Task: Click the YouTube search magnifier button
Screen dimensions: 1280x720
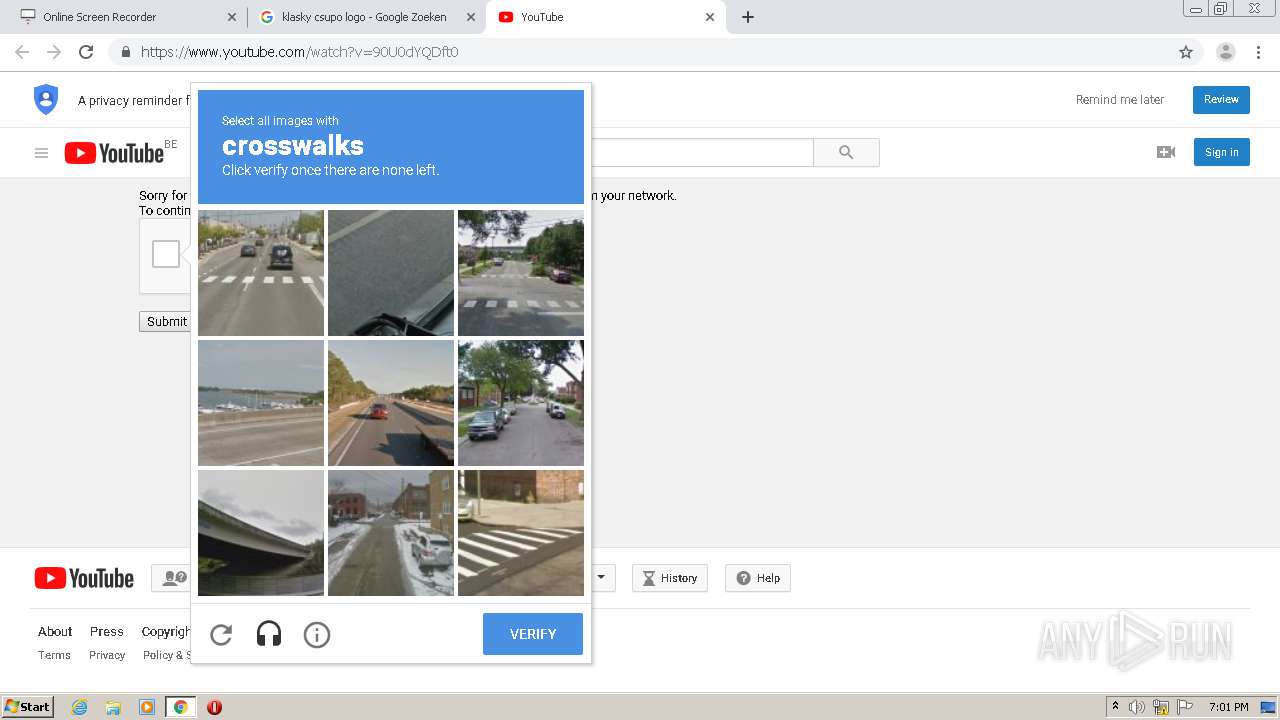Action: pos(846,152)
